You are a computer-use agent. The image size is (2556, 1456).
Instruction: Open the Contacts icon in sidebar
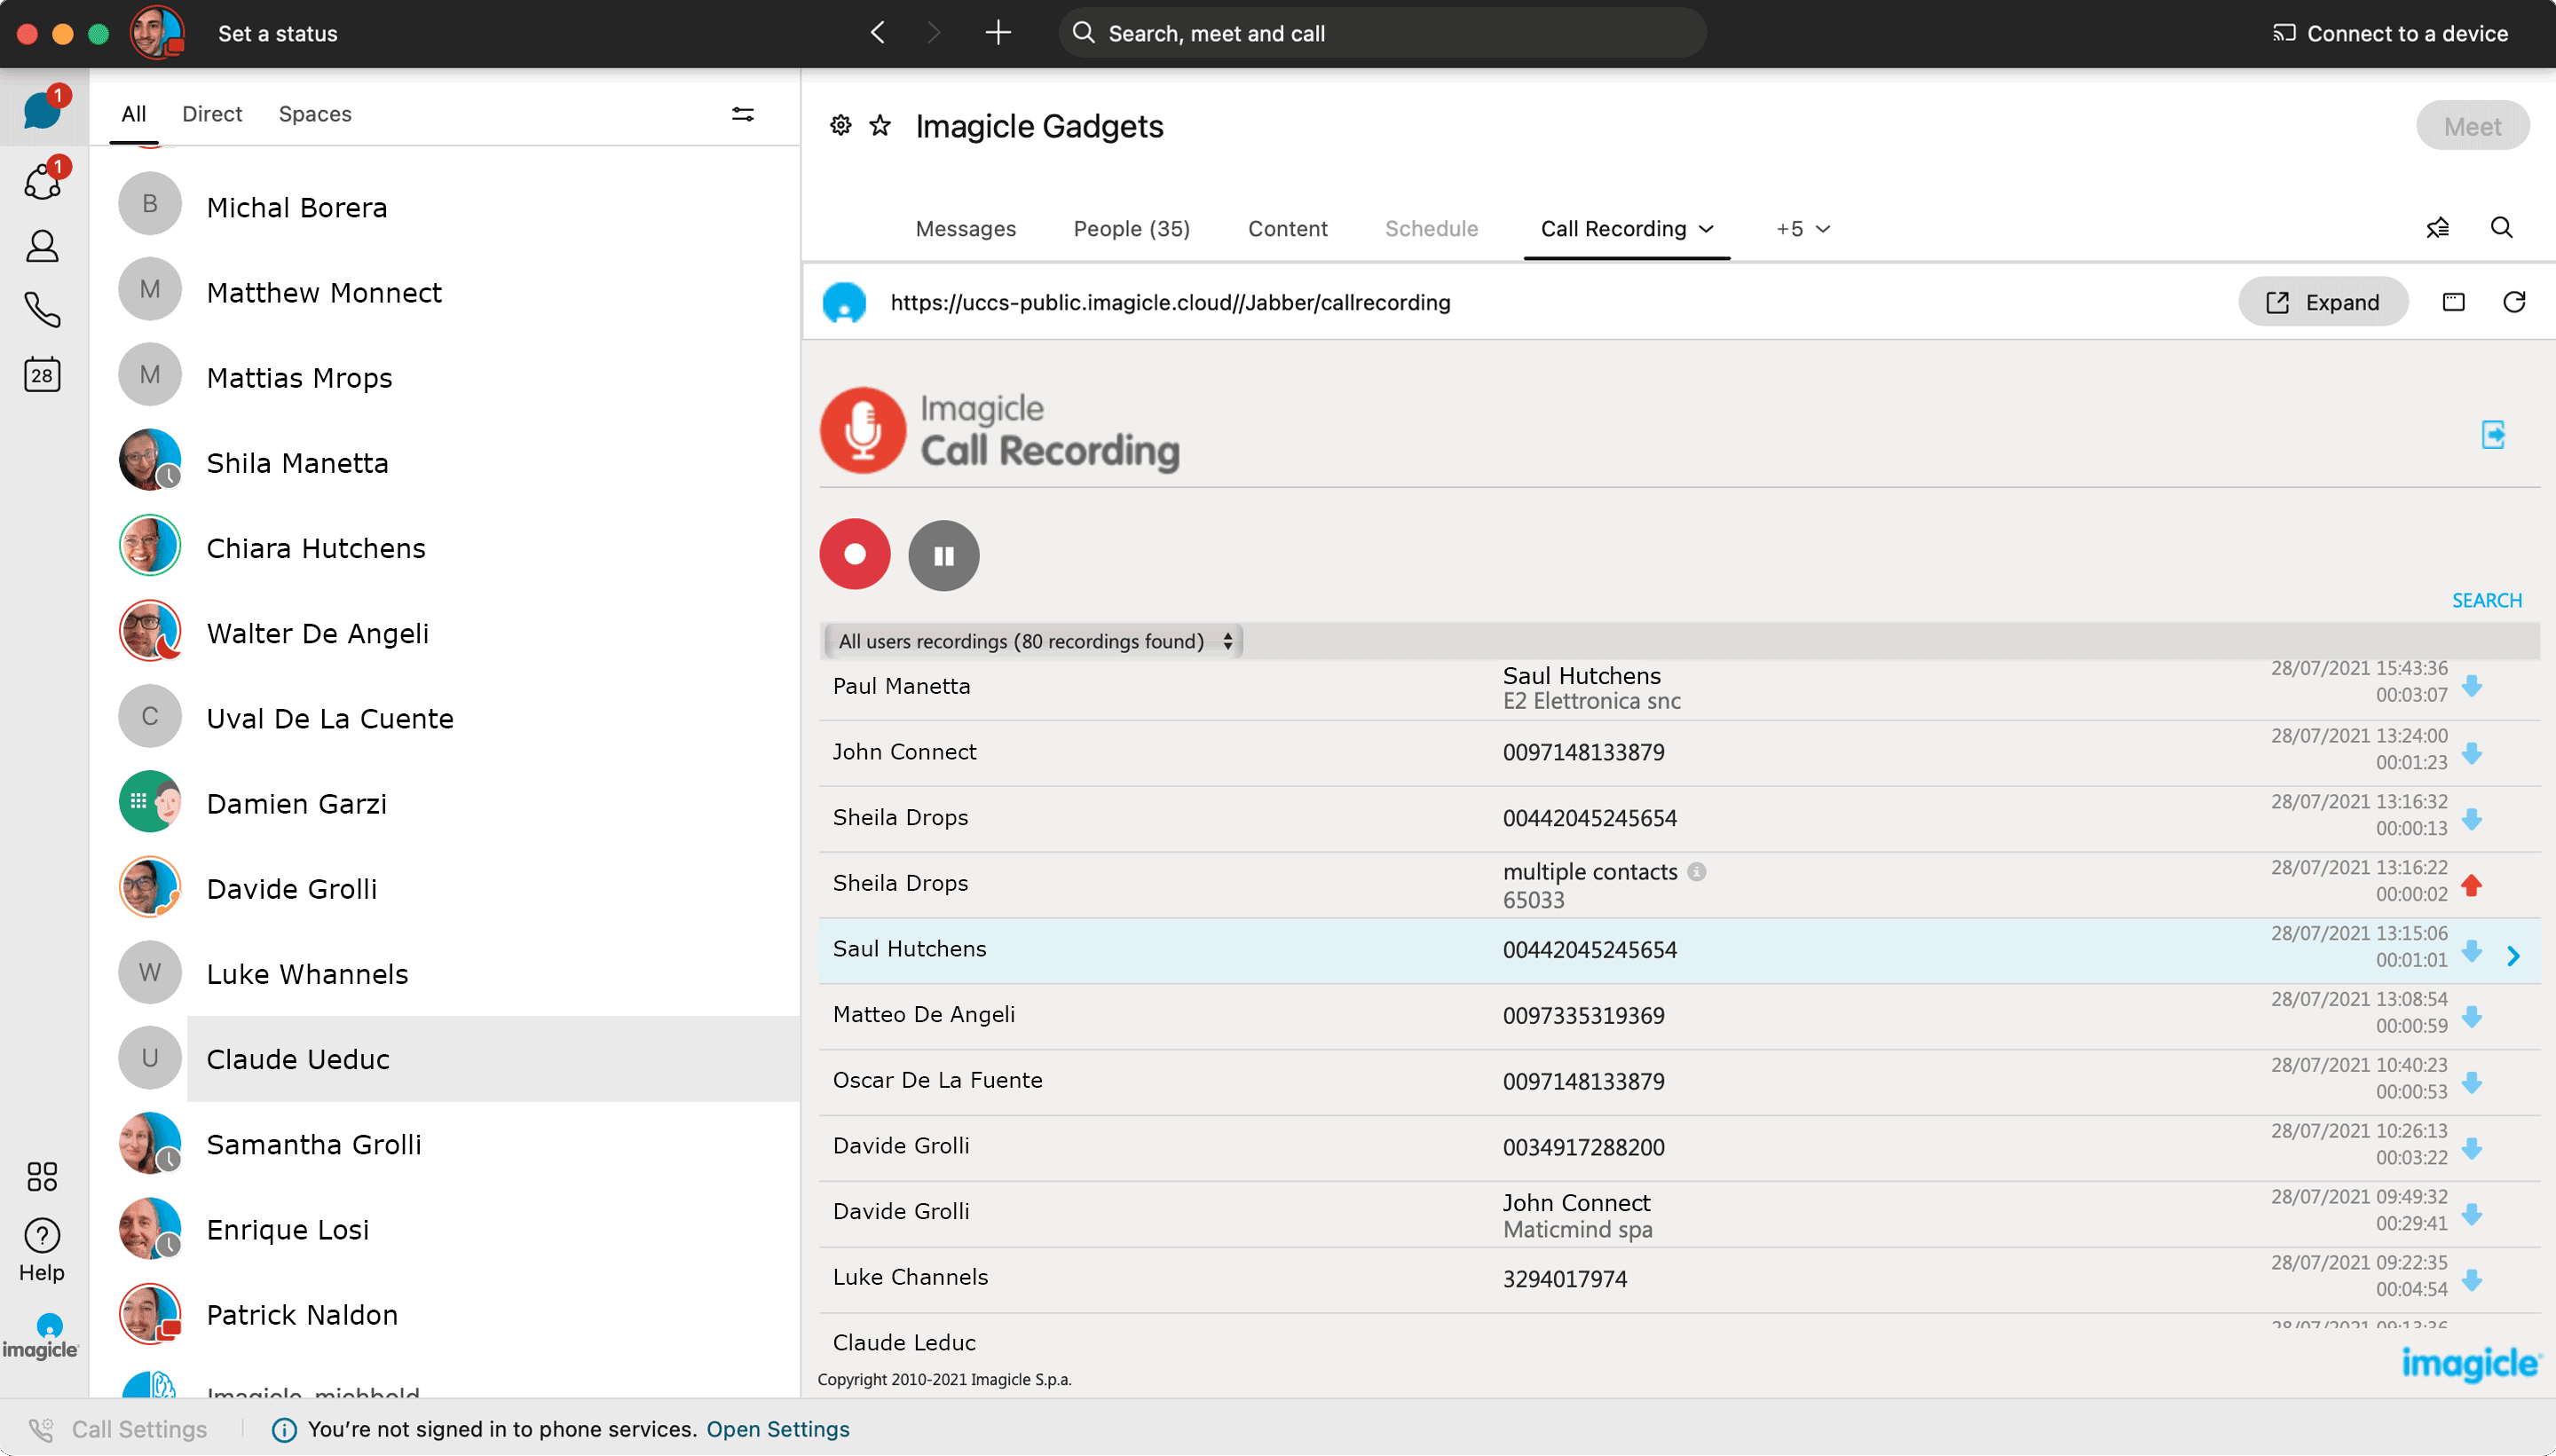[x=42, y=246]
